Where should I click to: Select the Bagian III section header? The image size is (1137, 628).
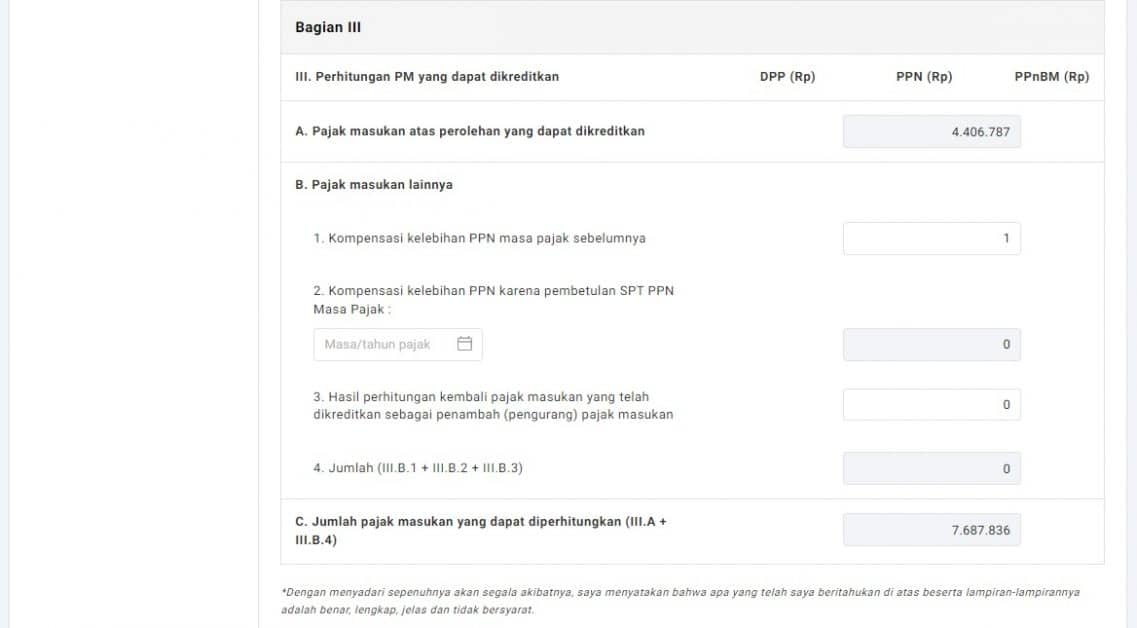pyautogui.click(x=328, y=27)
